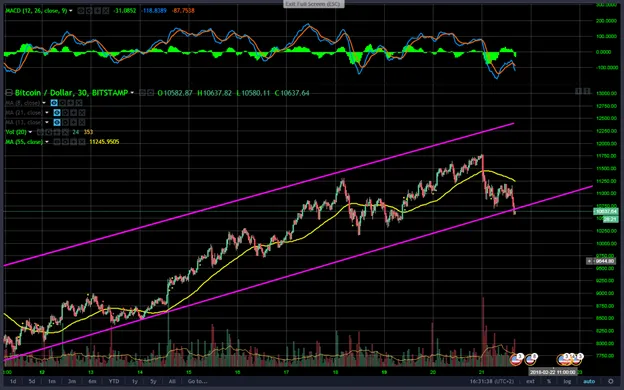Toggle 'auto' scale mode

pyautogui.click(x=589, y=381)
